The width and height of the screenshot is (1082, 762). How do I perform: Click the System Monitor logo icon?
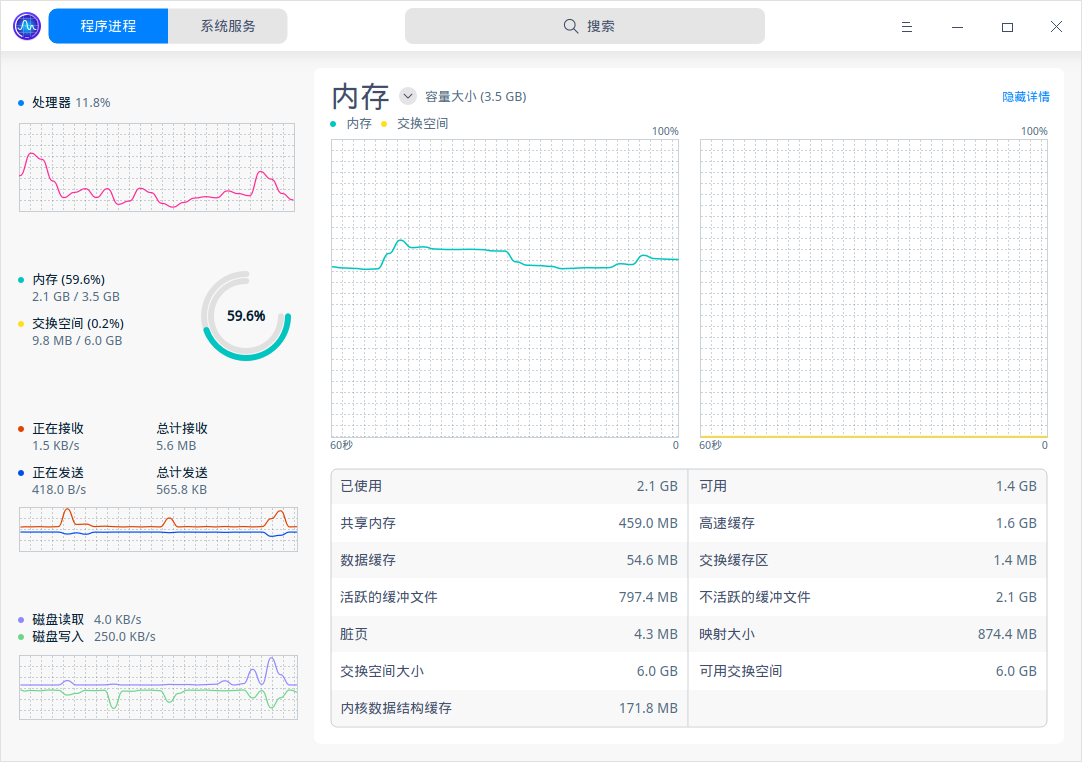(25, 25)
